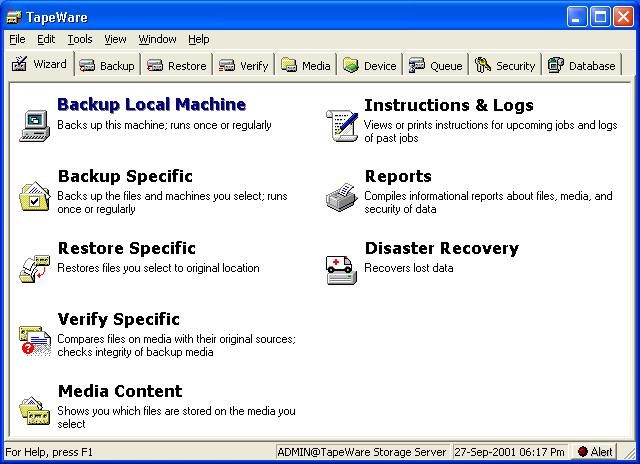
Task: Open the Device tab
Action: 369,66
